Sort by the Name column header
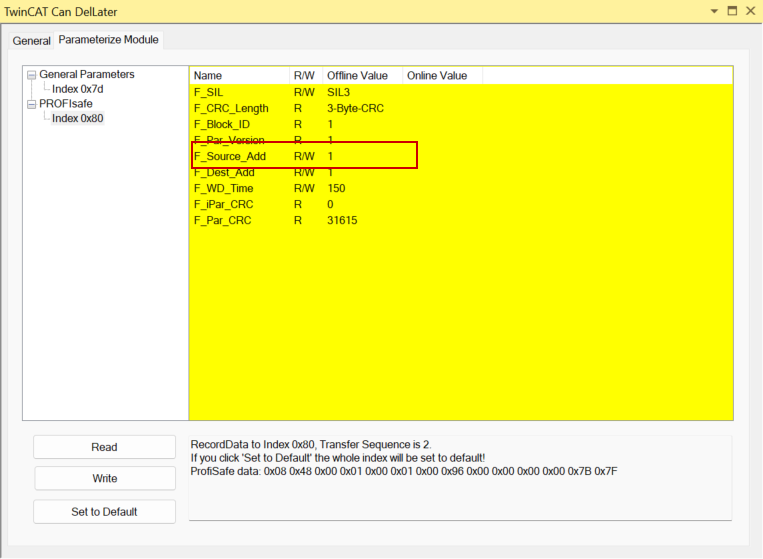763x559 pixels. [x=239, y=75]
